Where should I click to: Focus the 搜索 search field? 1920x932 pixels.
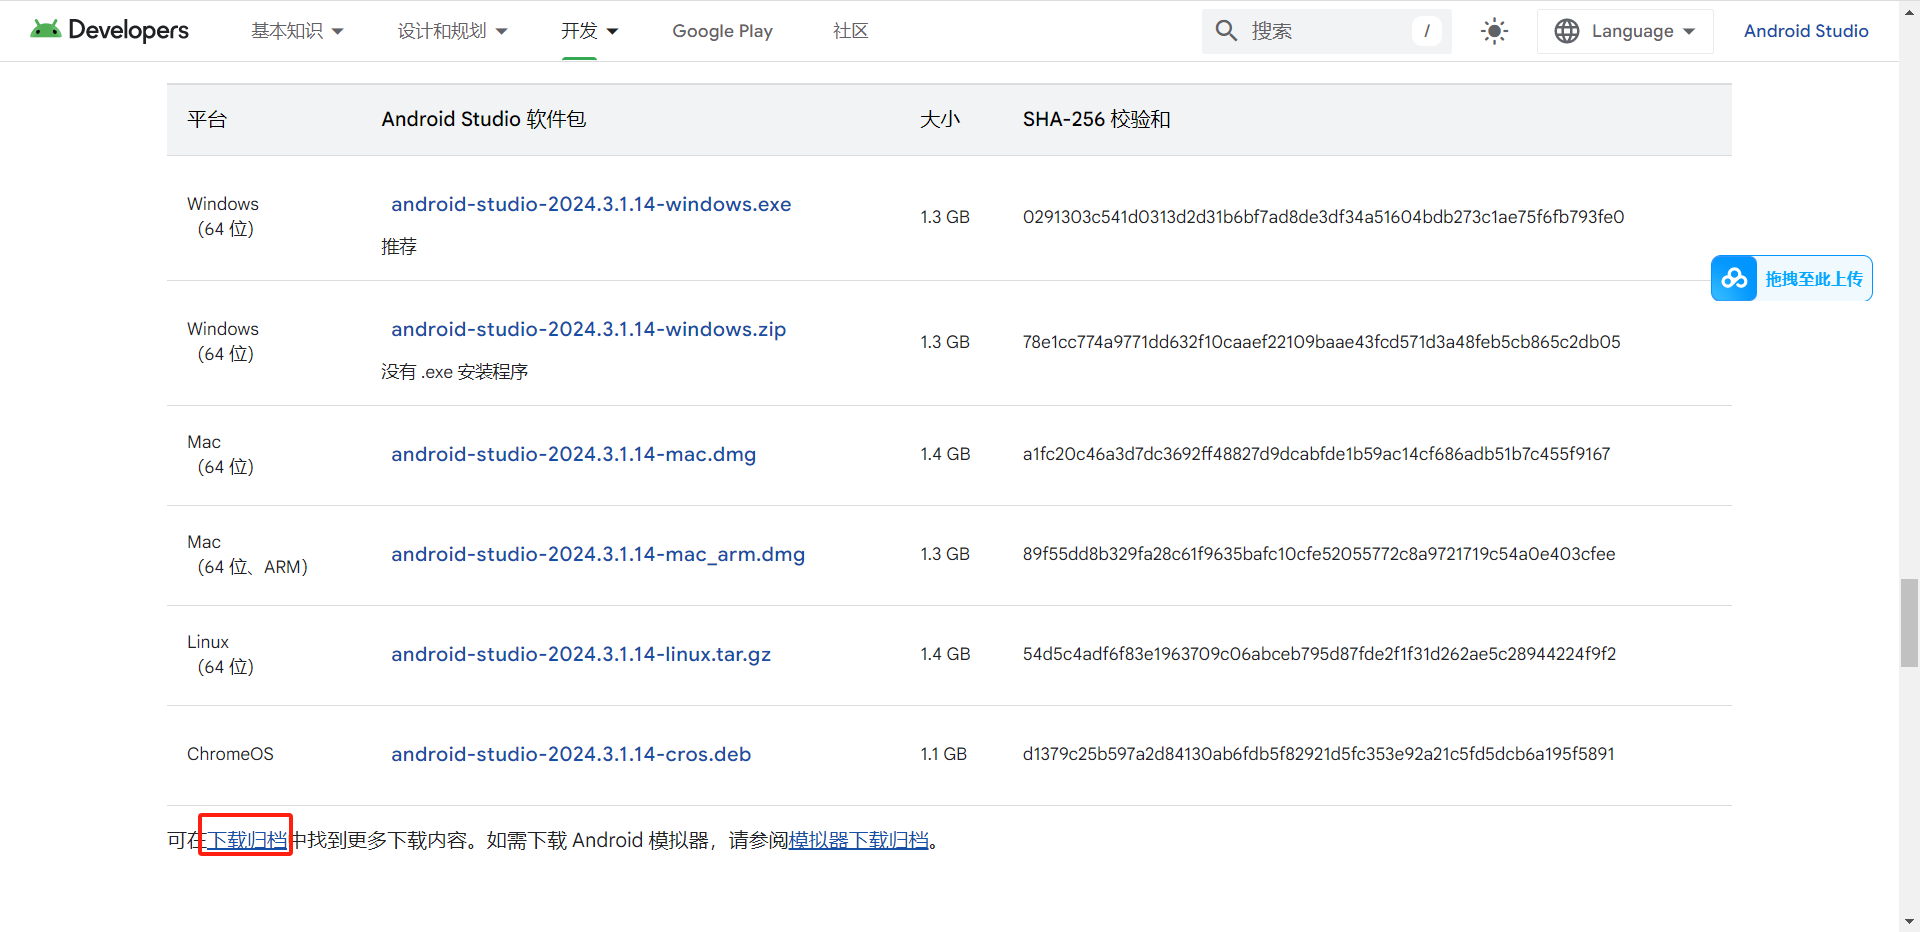[x=1326, y=31]
